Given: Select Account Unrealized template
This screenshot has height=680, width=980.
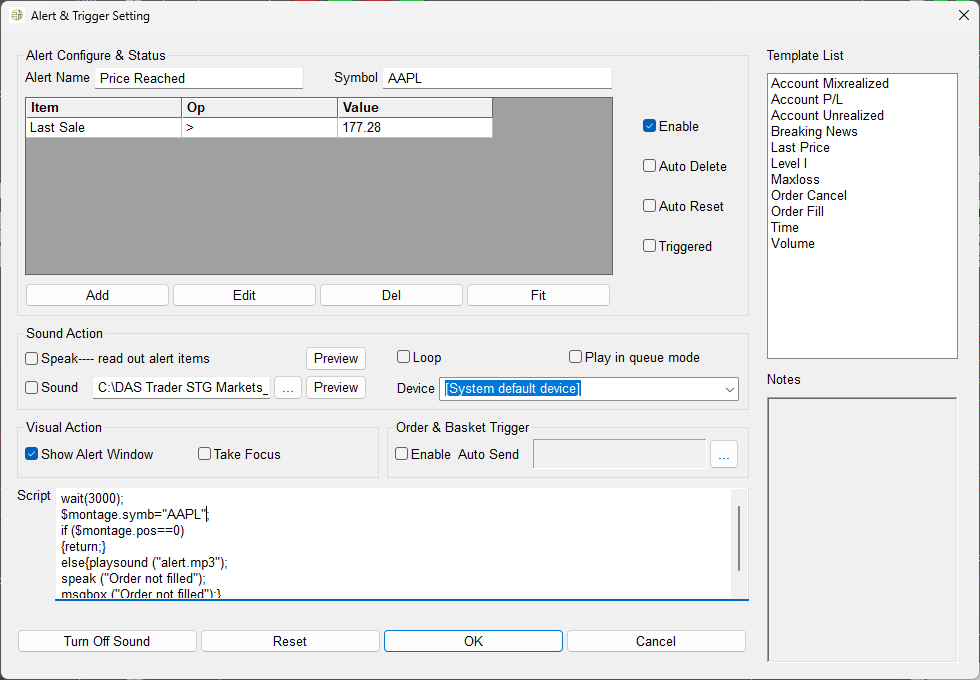Looking at the screenshot, I should point(827,116).
